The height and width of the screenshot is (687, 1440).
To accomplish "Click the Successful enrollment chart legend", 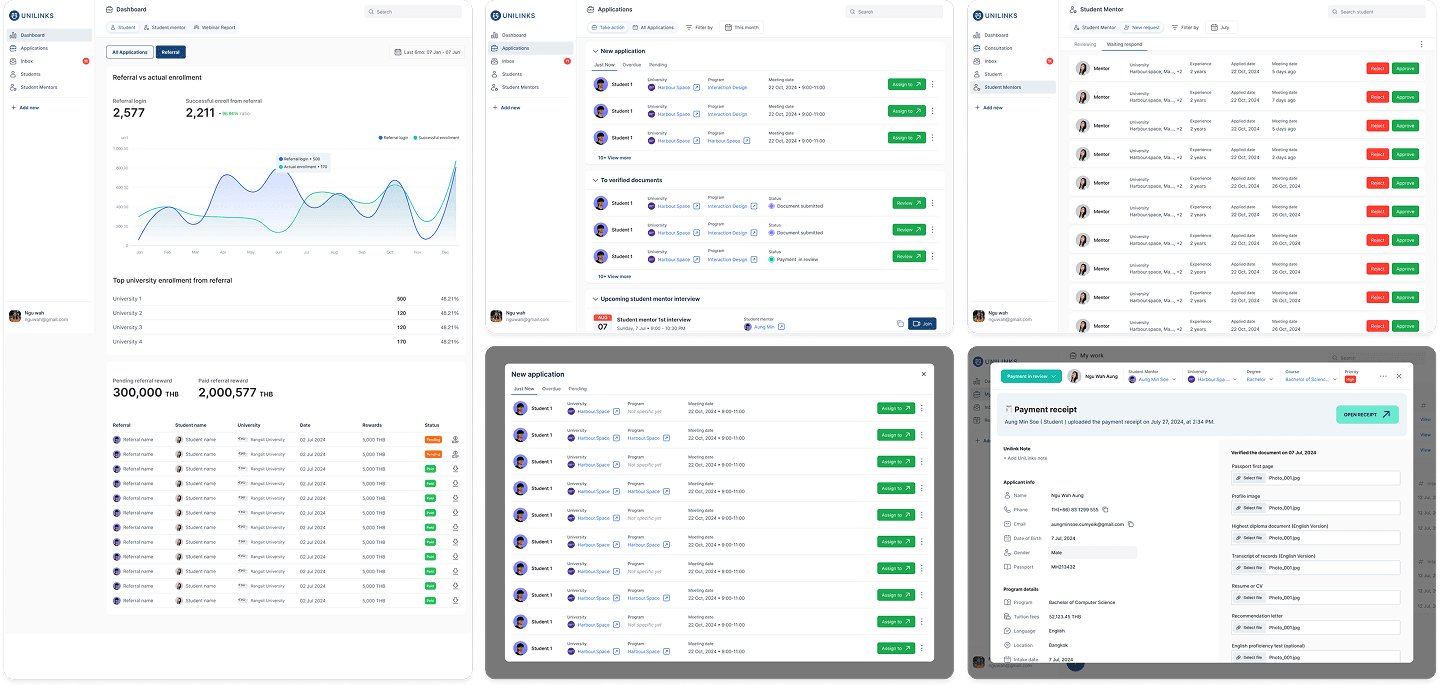I will click(436, 137).
